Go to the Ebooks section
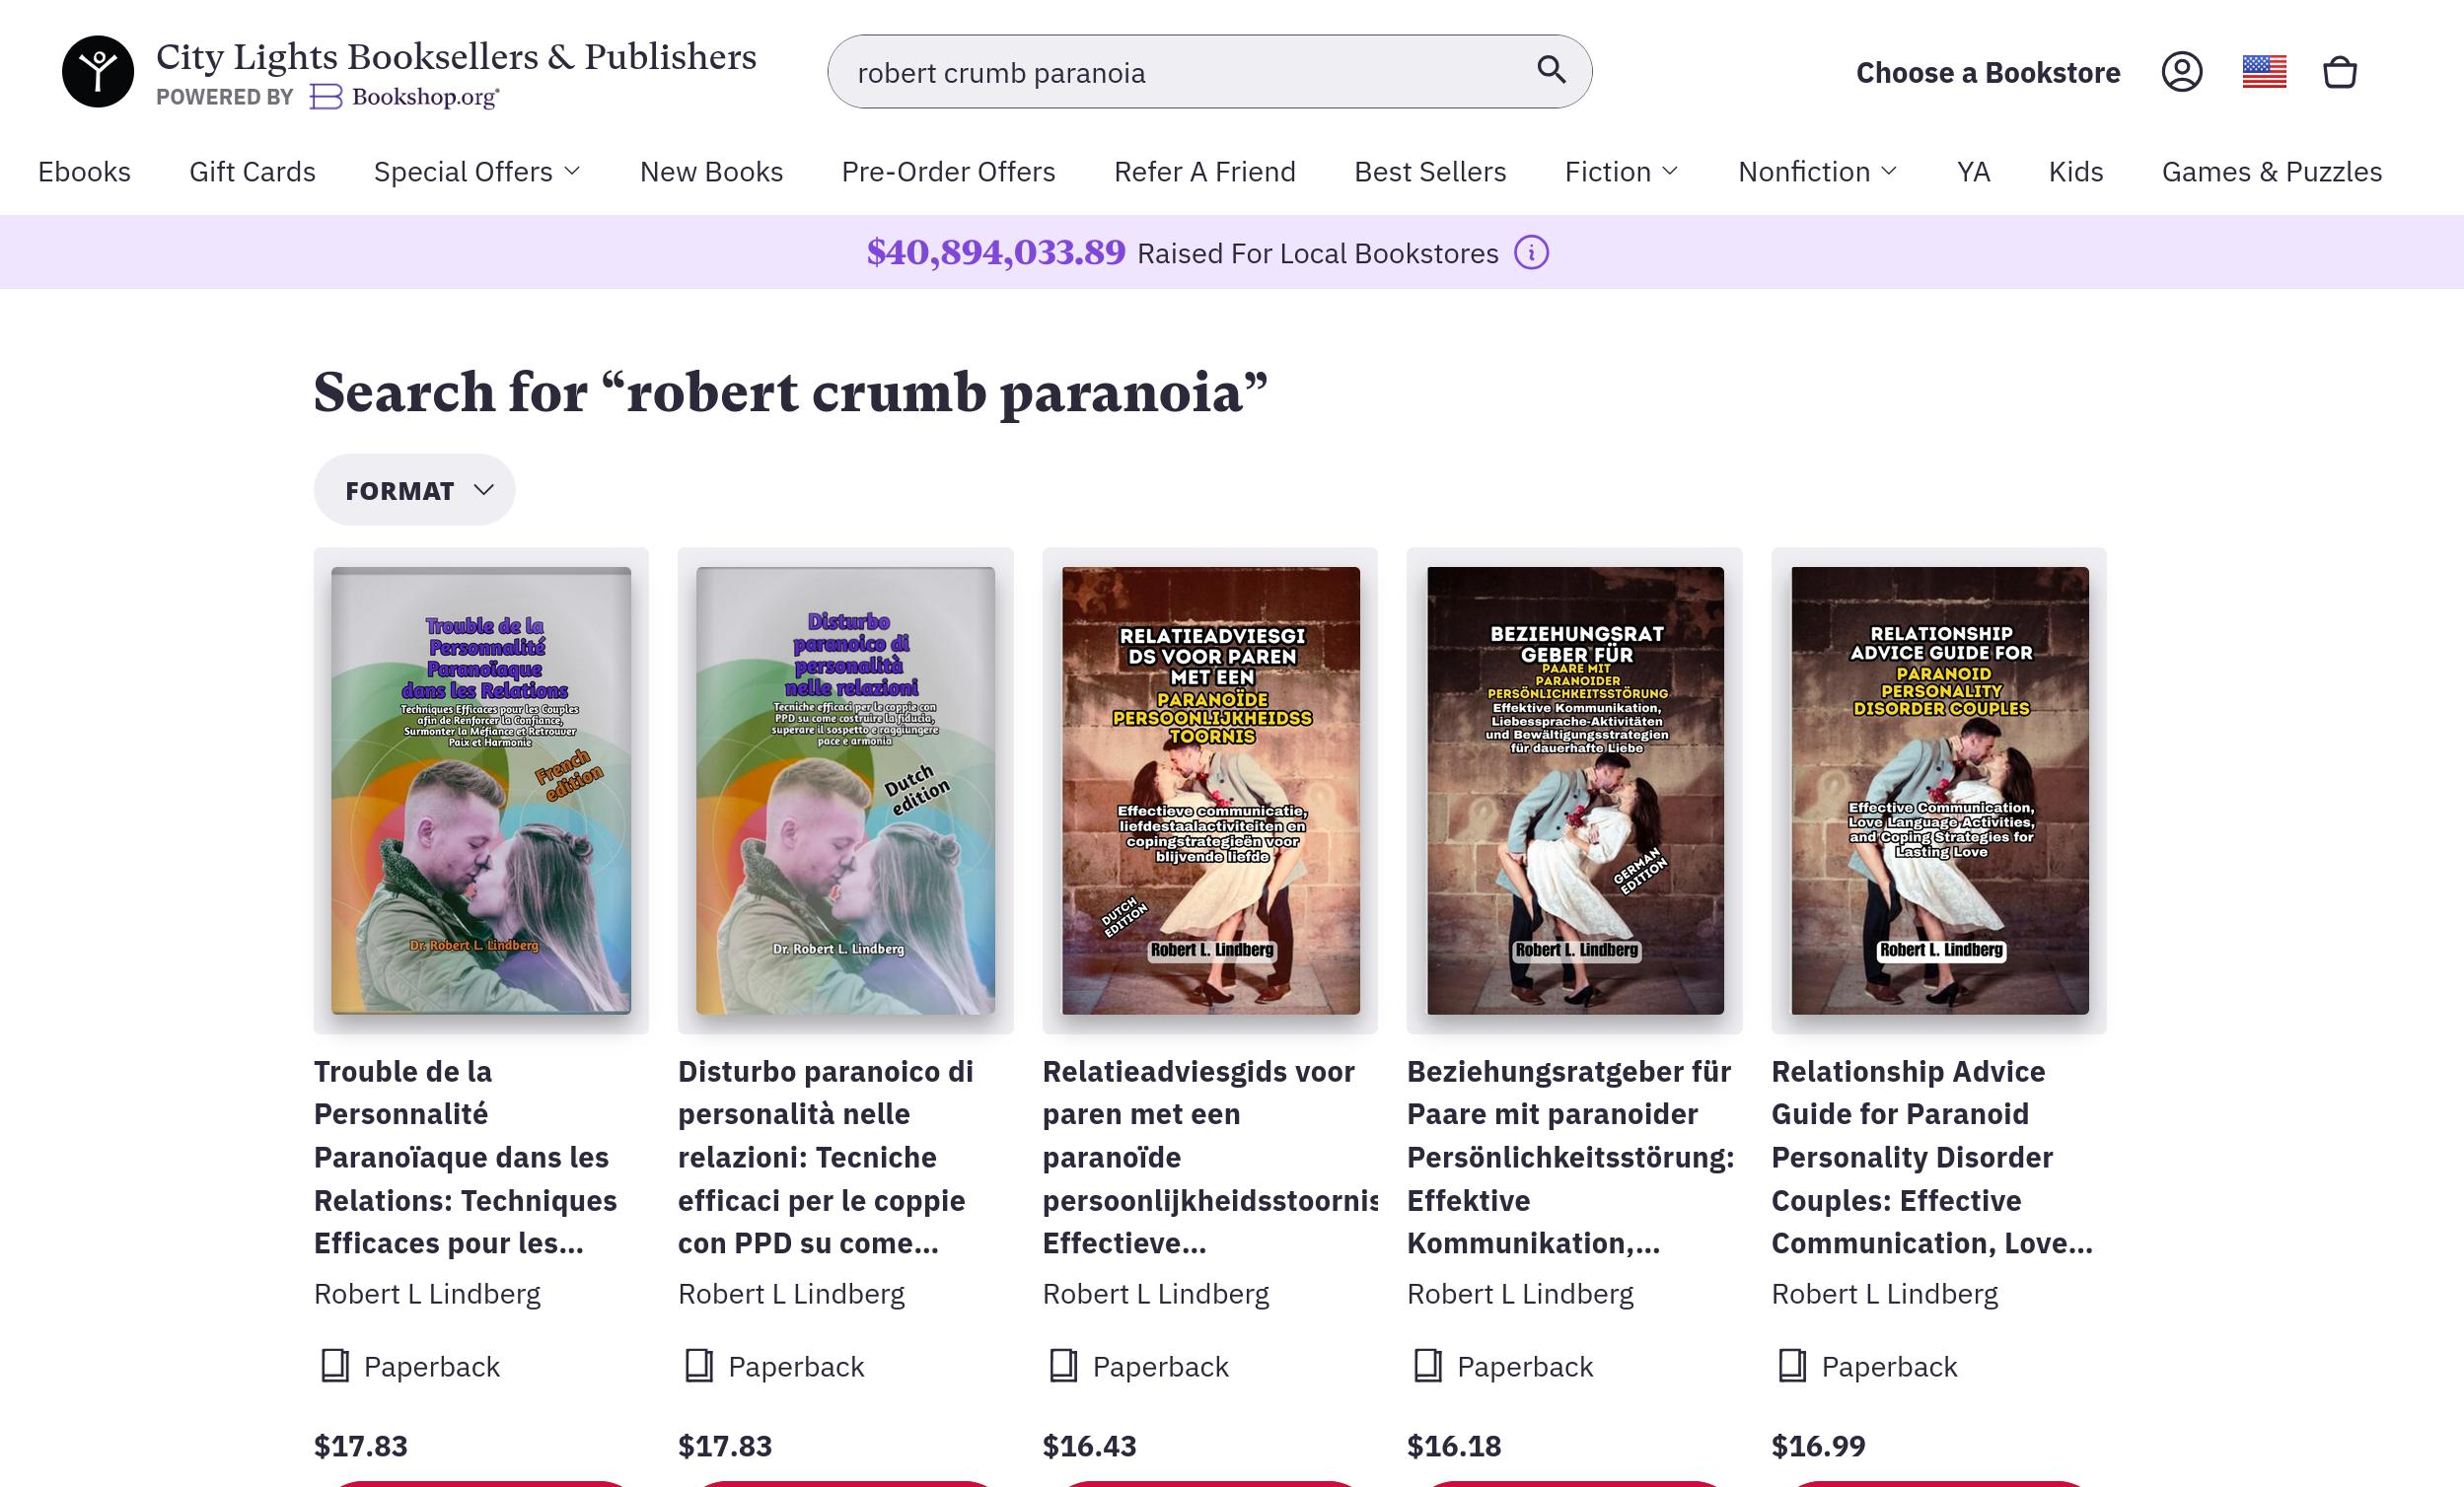The width and height of the screenshot is (2464, 1487). (84, 172)
